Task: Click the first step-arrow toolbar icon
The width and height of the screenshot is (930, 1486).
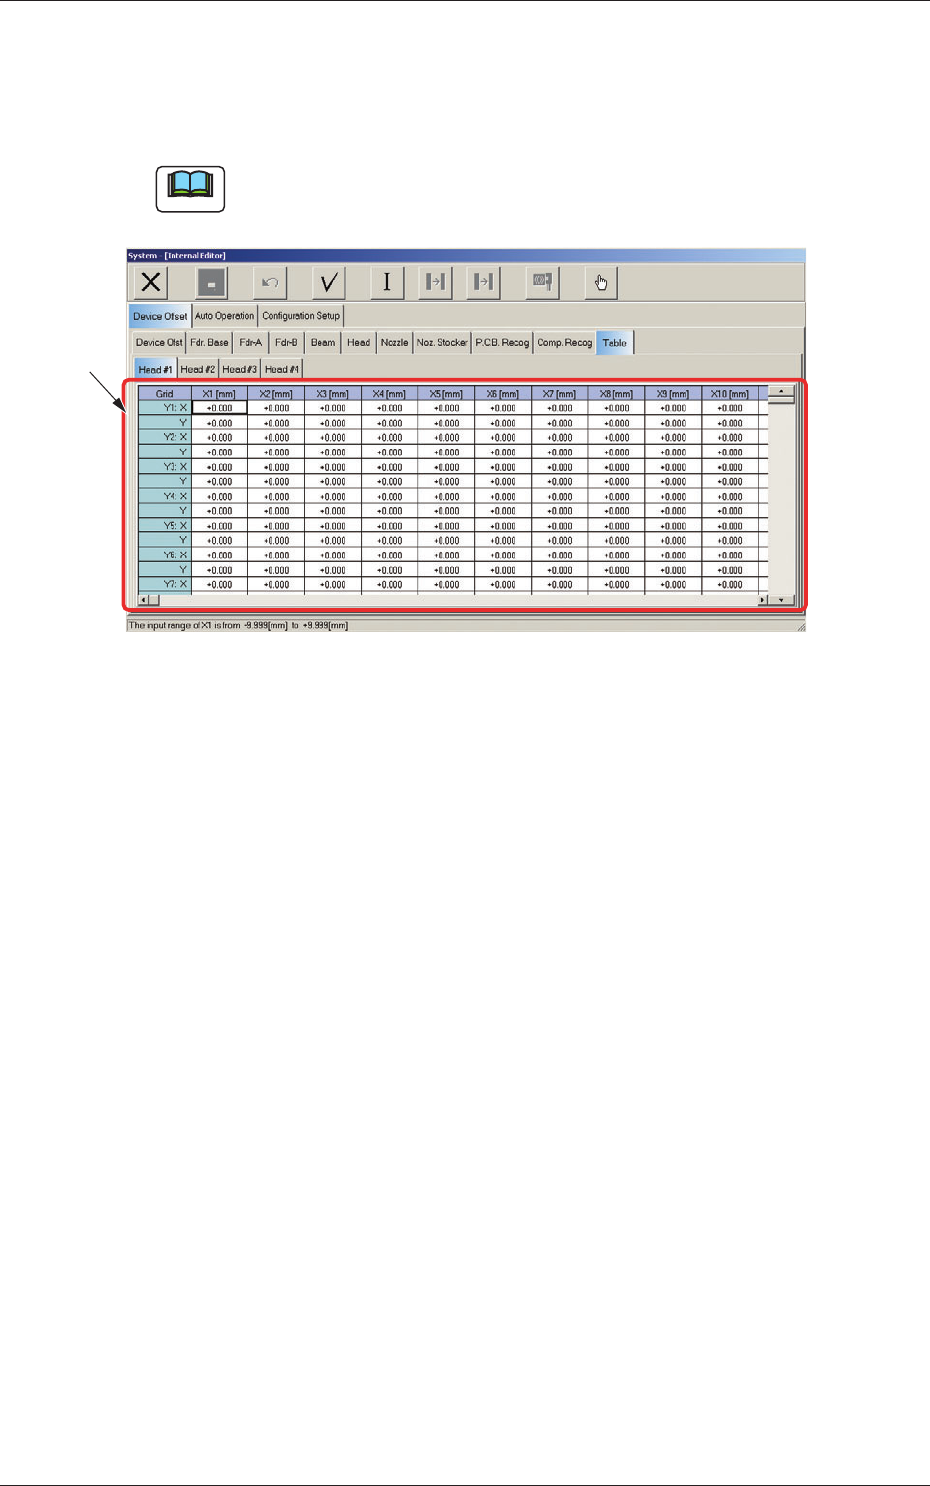Action: coord(435,282)
